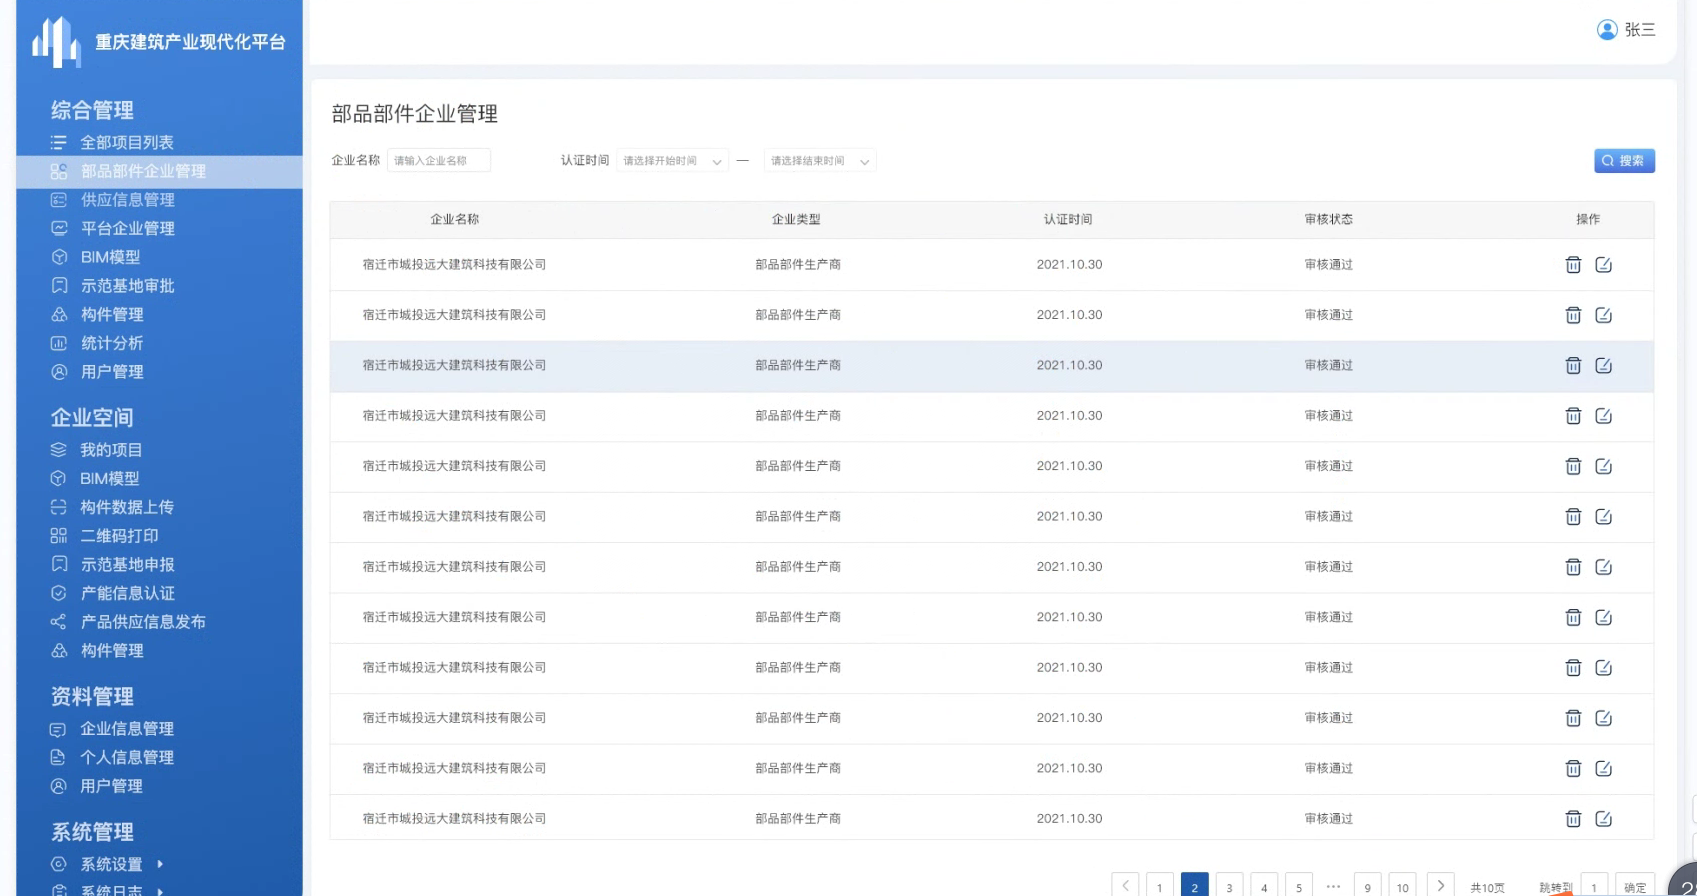
Task: Open 用户管理 under 综合管理
Action: pos(112,372)
